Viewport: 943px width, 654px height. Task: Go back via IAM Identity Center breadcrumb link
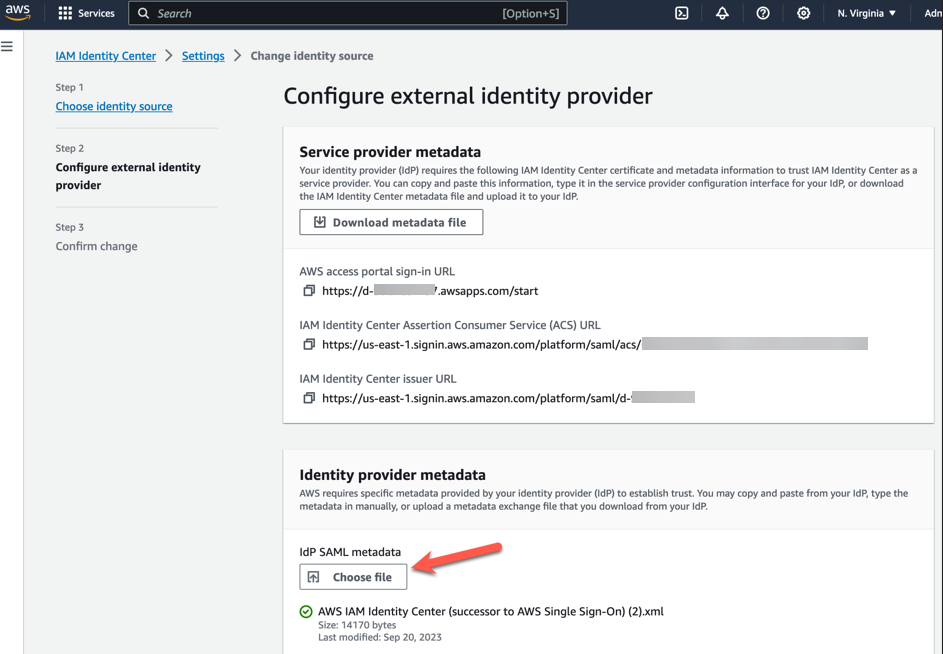pyautogui.click(x=105, y=56)
